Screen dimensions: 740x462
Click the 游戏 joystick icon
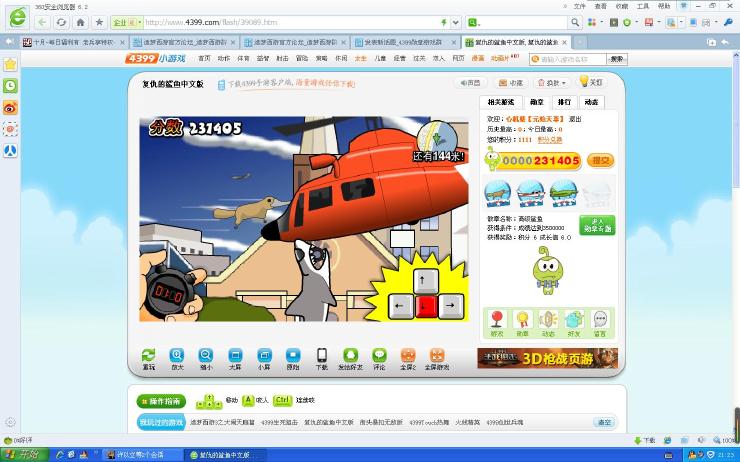click(497, 319)
